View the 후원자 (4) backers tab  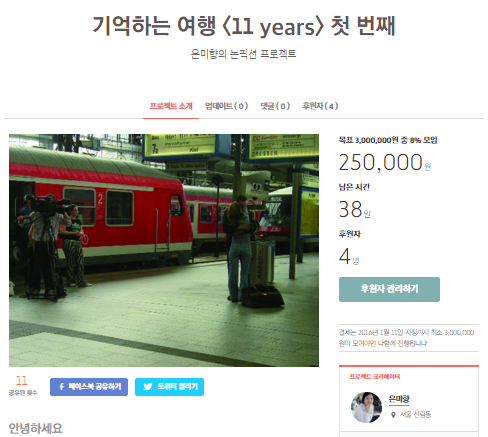(x=320, y=106)
